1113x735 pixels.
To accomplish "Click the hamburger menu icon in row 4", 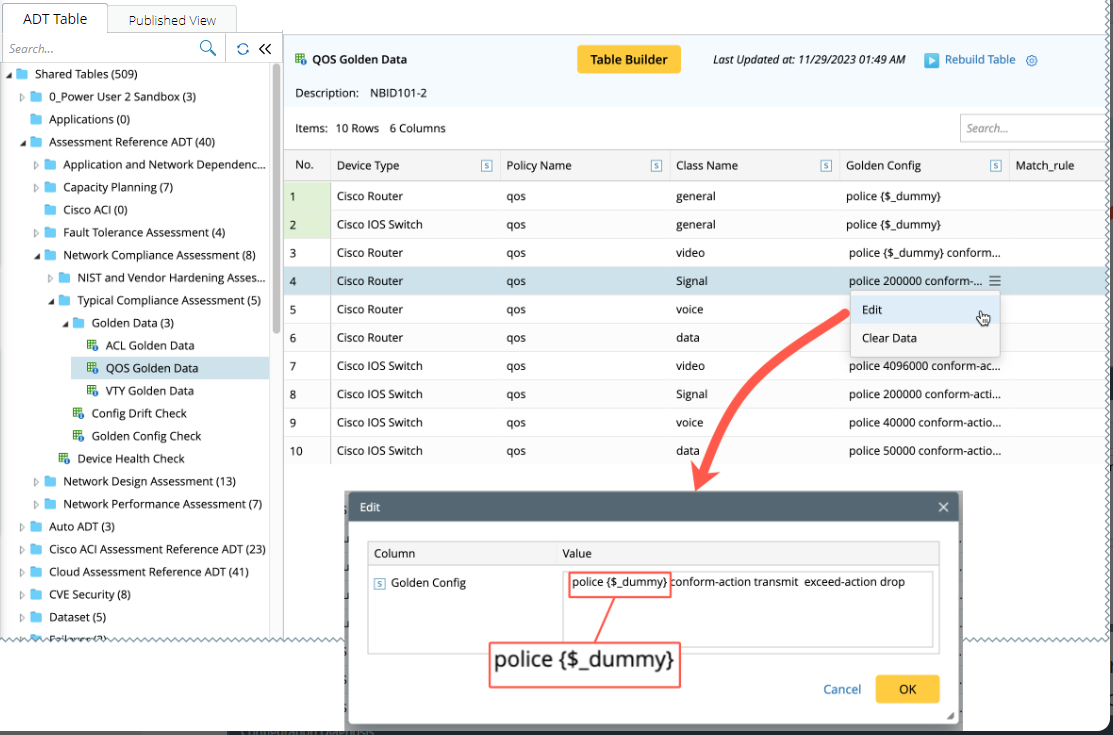I will pos(994,282).
